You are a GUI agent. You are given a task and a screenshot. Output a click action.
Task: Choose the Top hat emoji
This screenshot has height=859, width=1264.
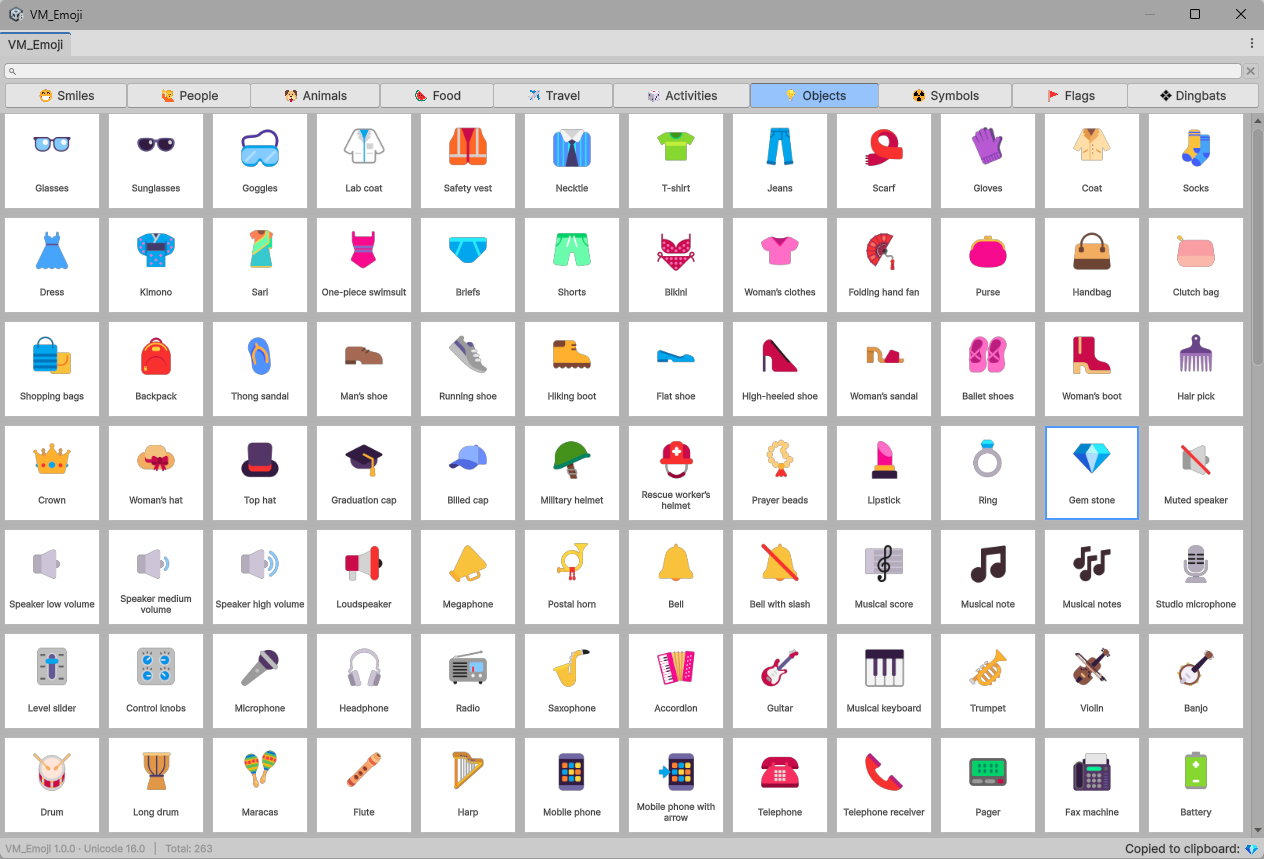point(260,473)
